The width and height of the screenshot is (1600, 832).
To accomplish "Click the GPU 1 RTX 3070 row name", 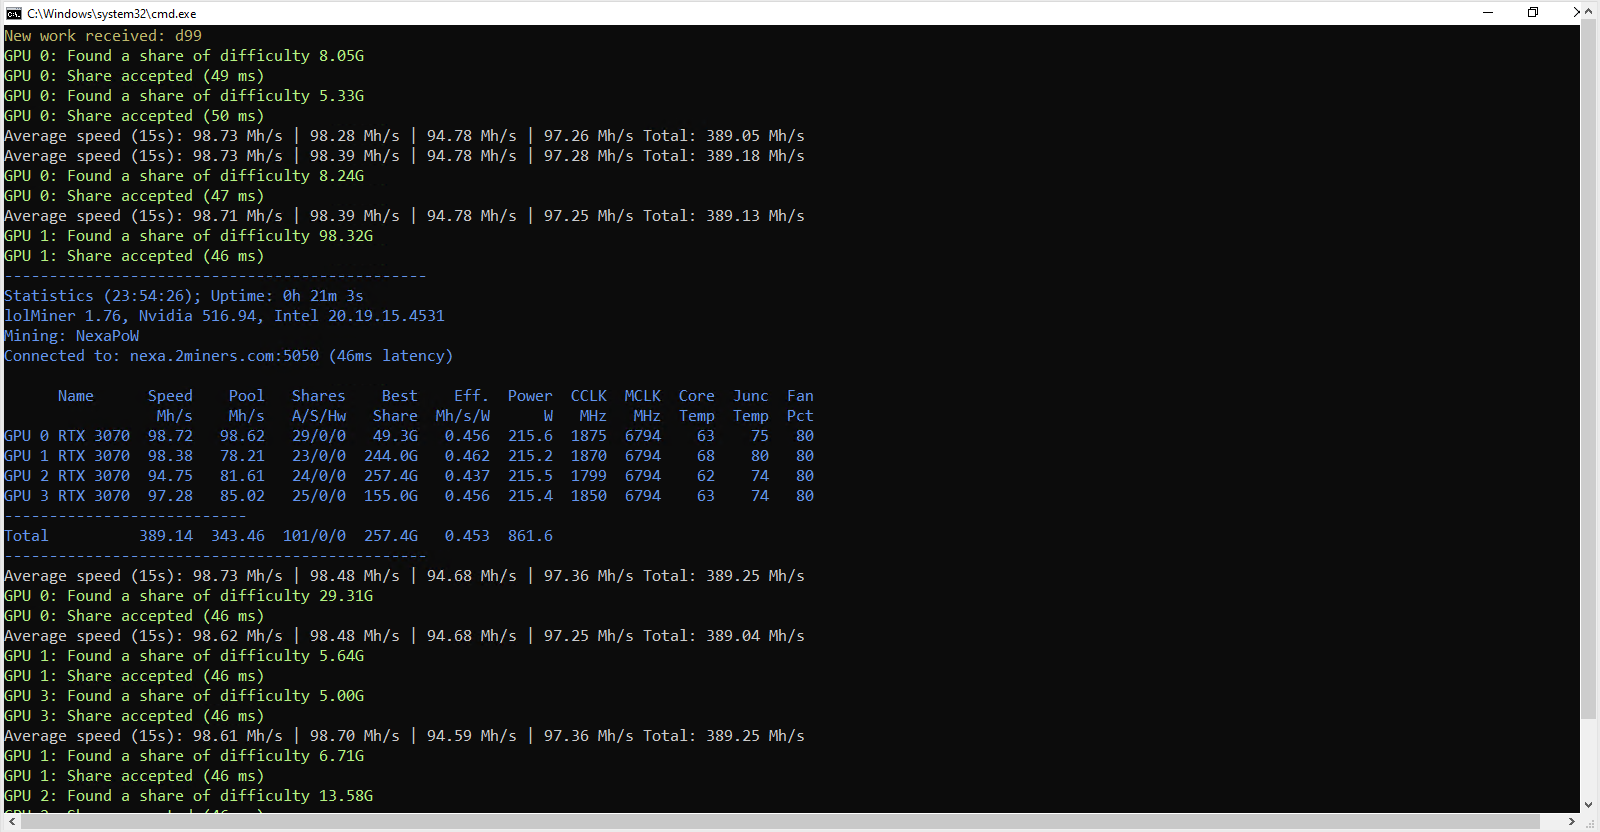I will (x=67, y=456).
